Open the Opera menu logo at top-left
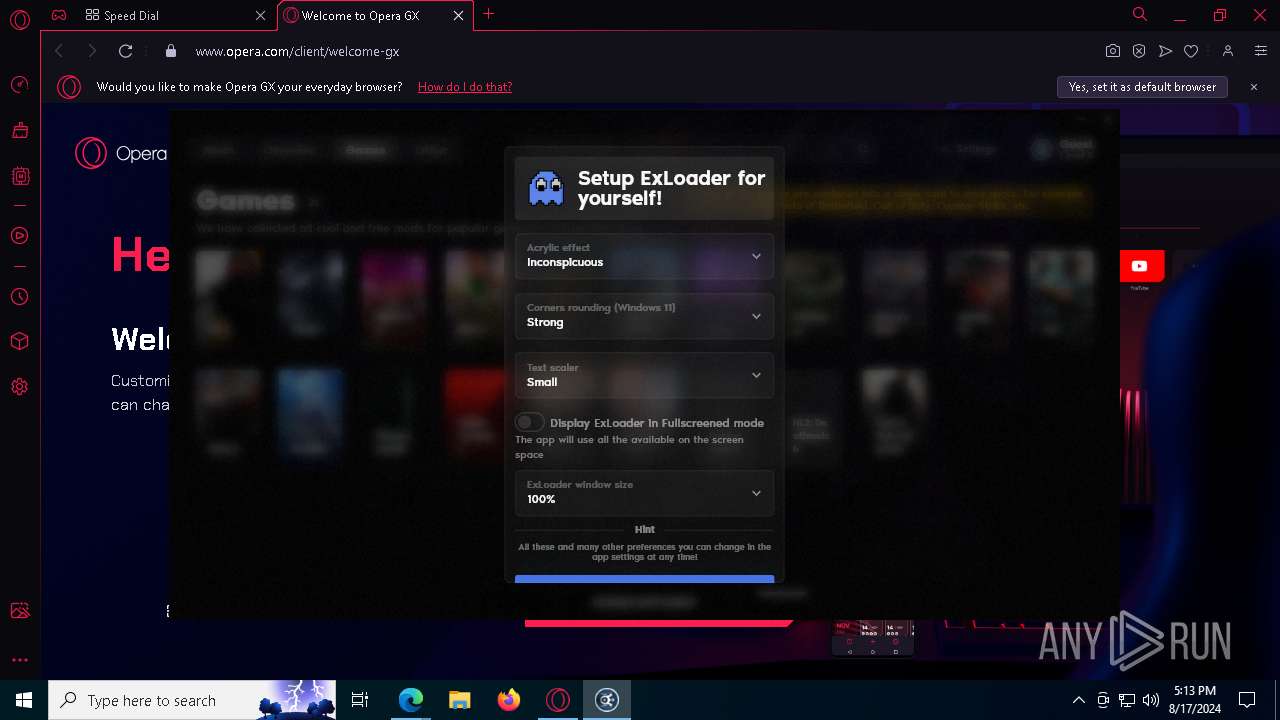 [x=19, y=19]
